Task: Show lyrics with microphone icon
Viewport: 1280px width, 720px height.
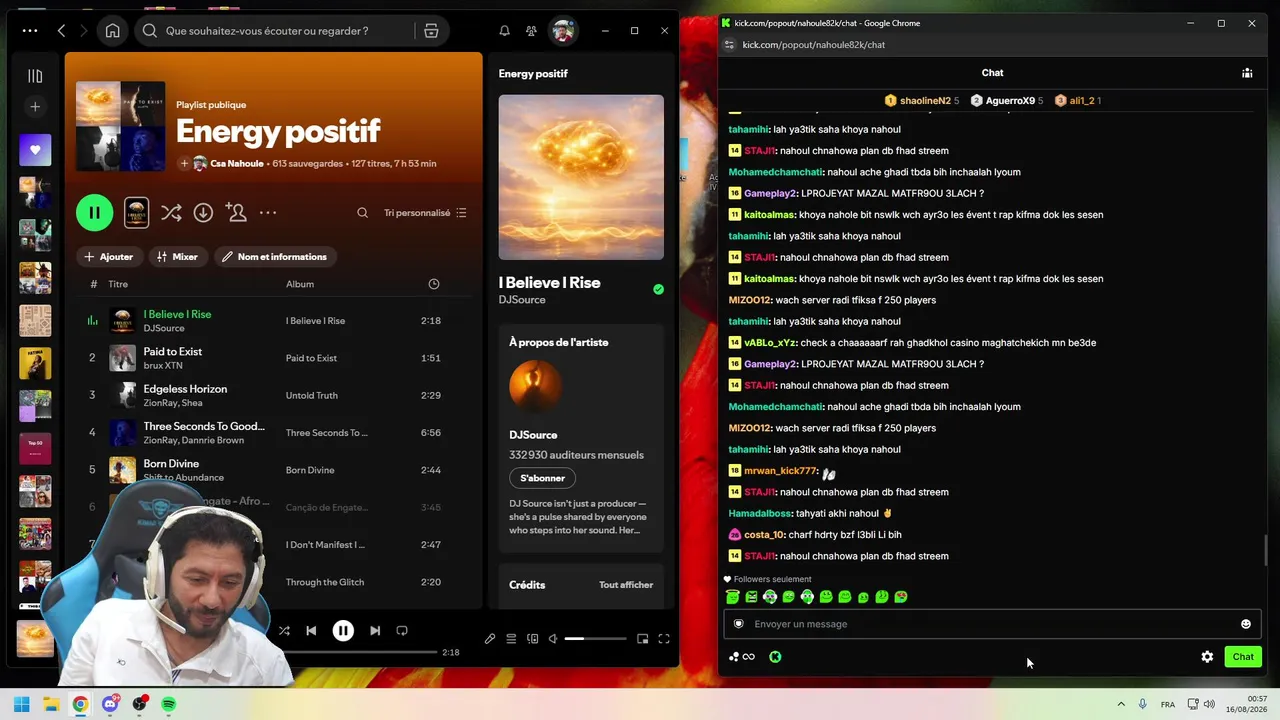Action: coord(490,639)
